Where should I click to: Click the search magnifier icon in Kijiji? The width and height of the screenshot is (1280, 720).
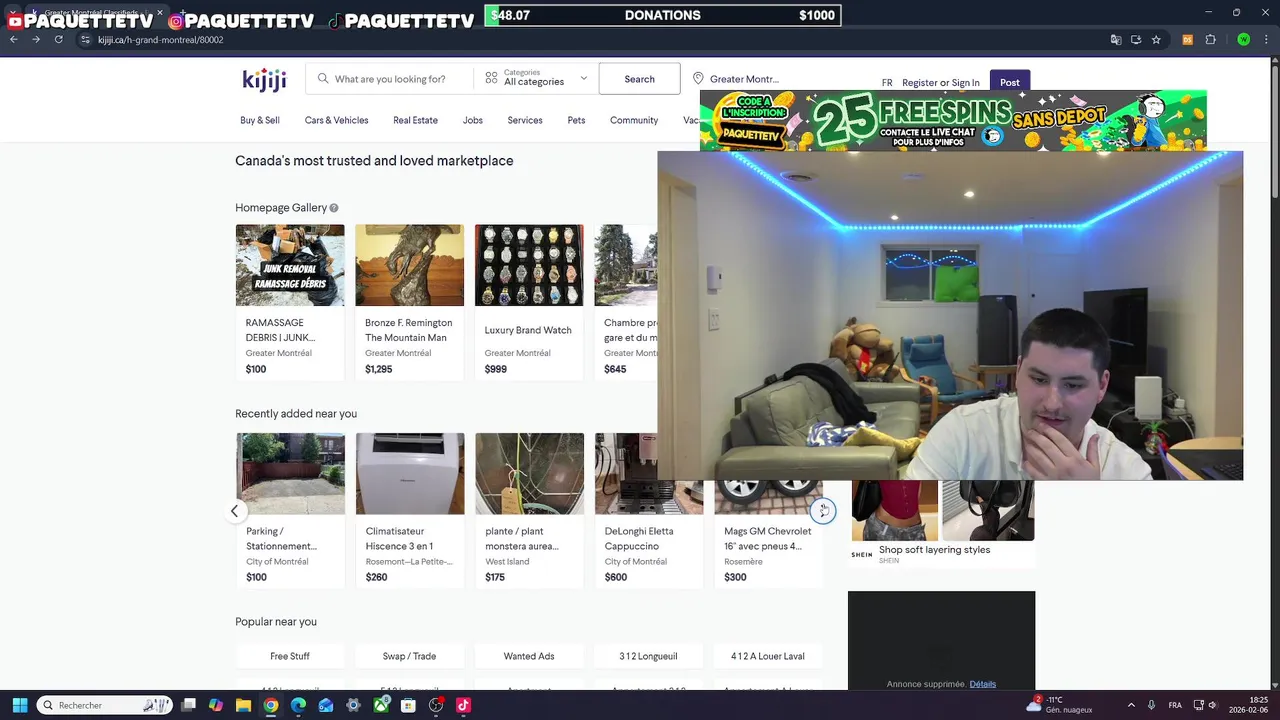point(323,79)
